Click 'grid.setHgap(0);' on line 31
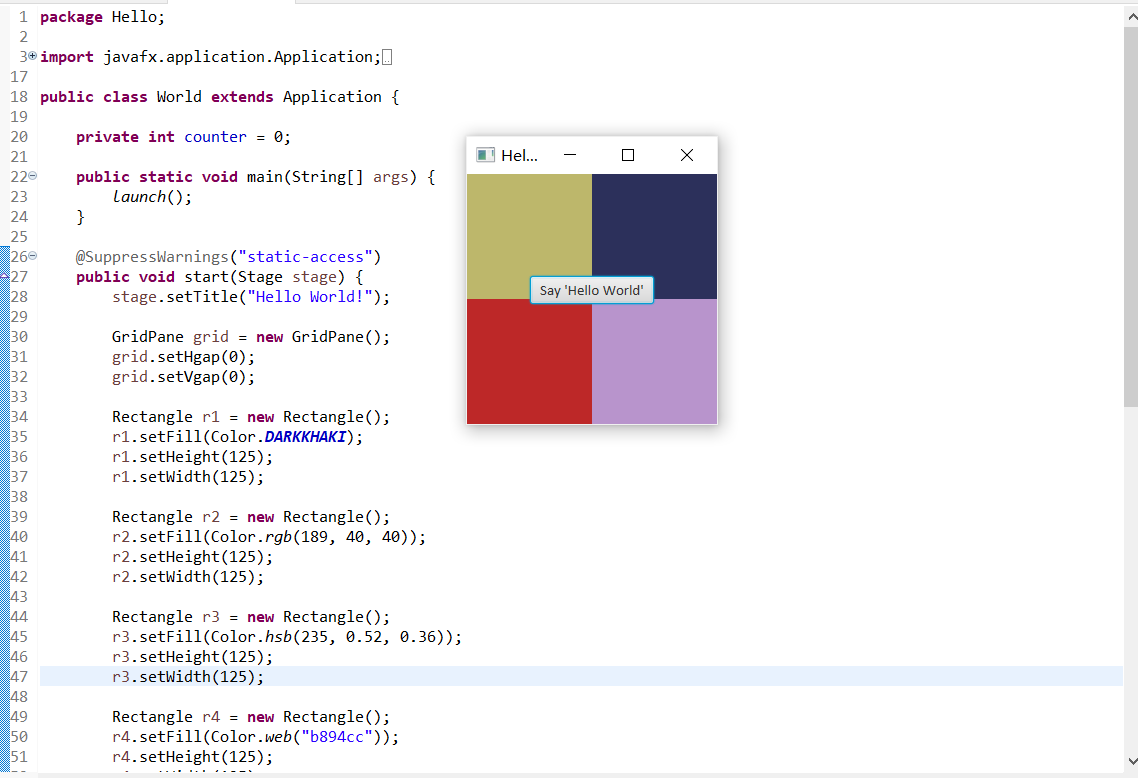The height and width of the screenshot is (778, 1138). [184, 357]
